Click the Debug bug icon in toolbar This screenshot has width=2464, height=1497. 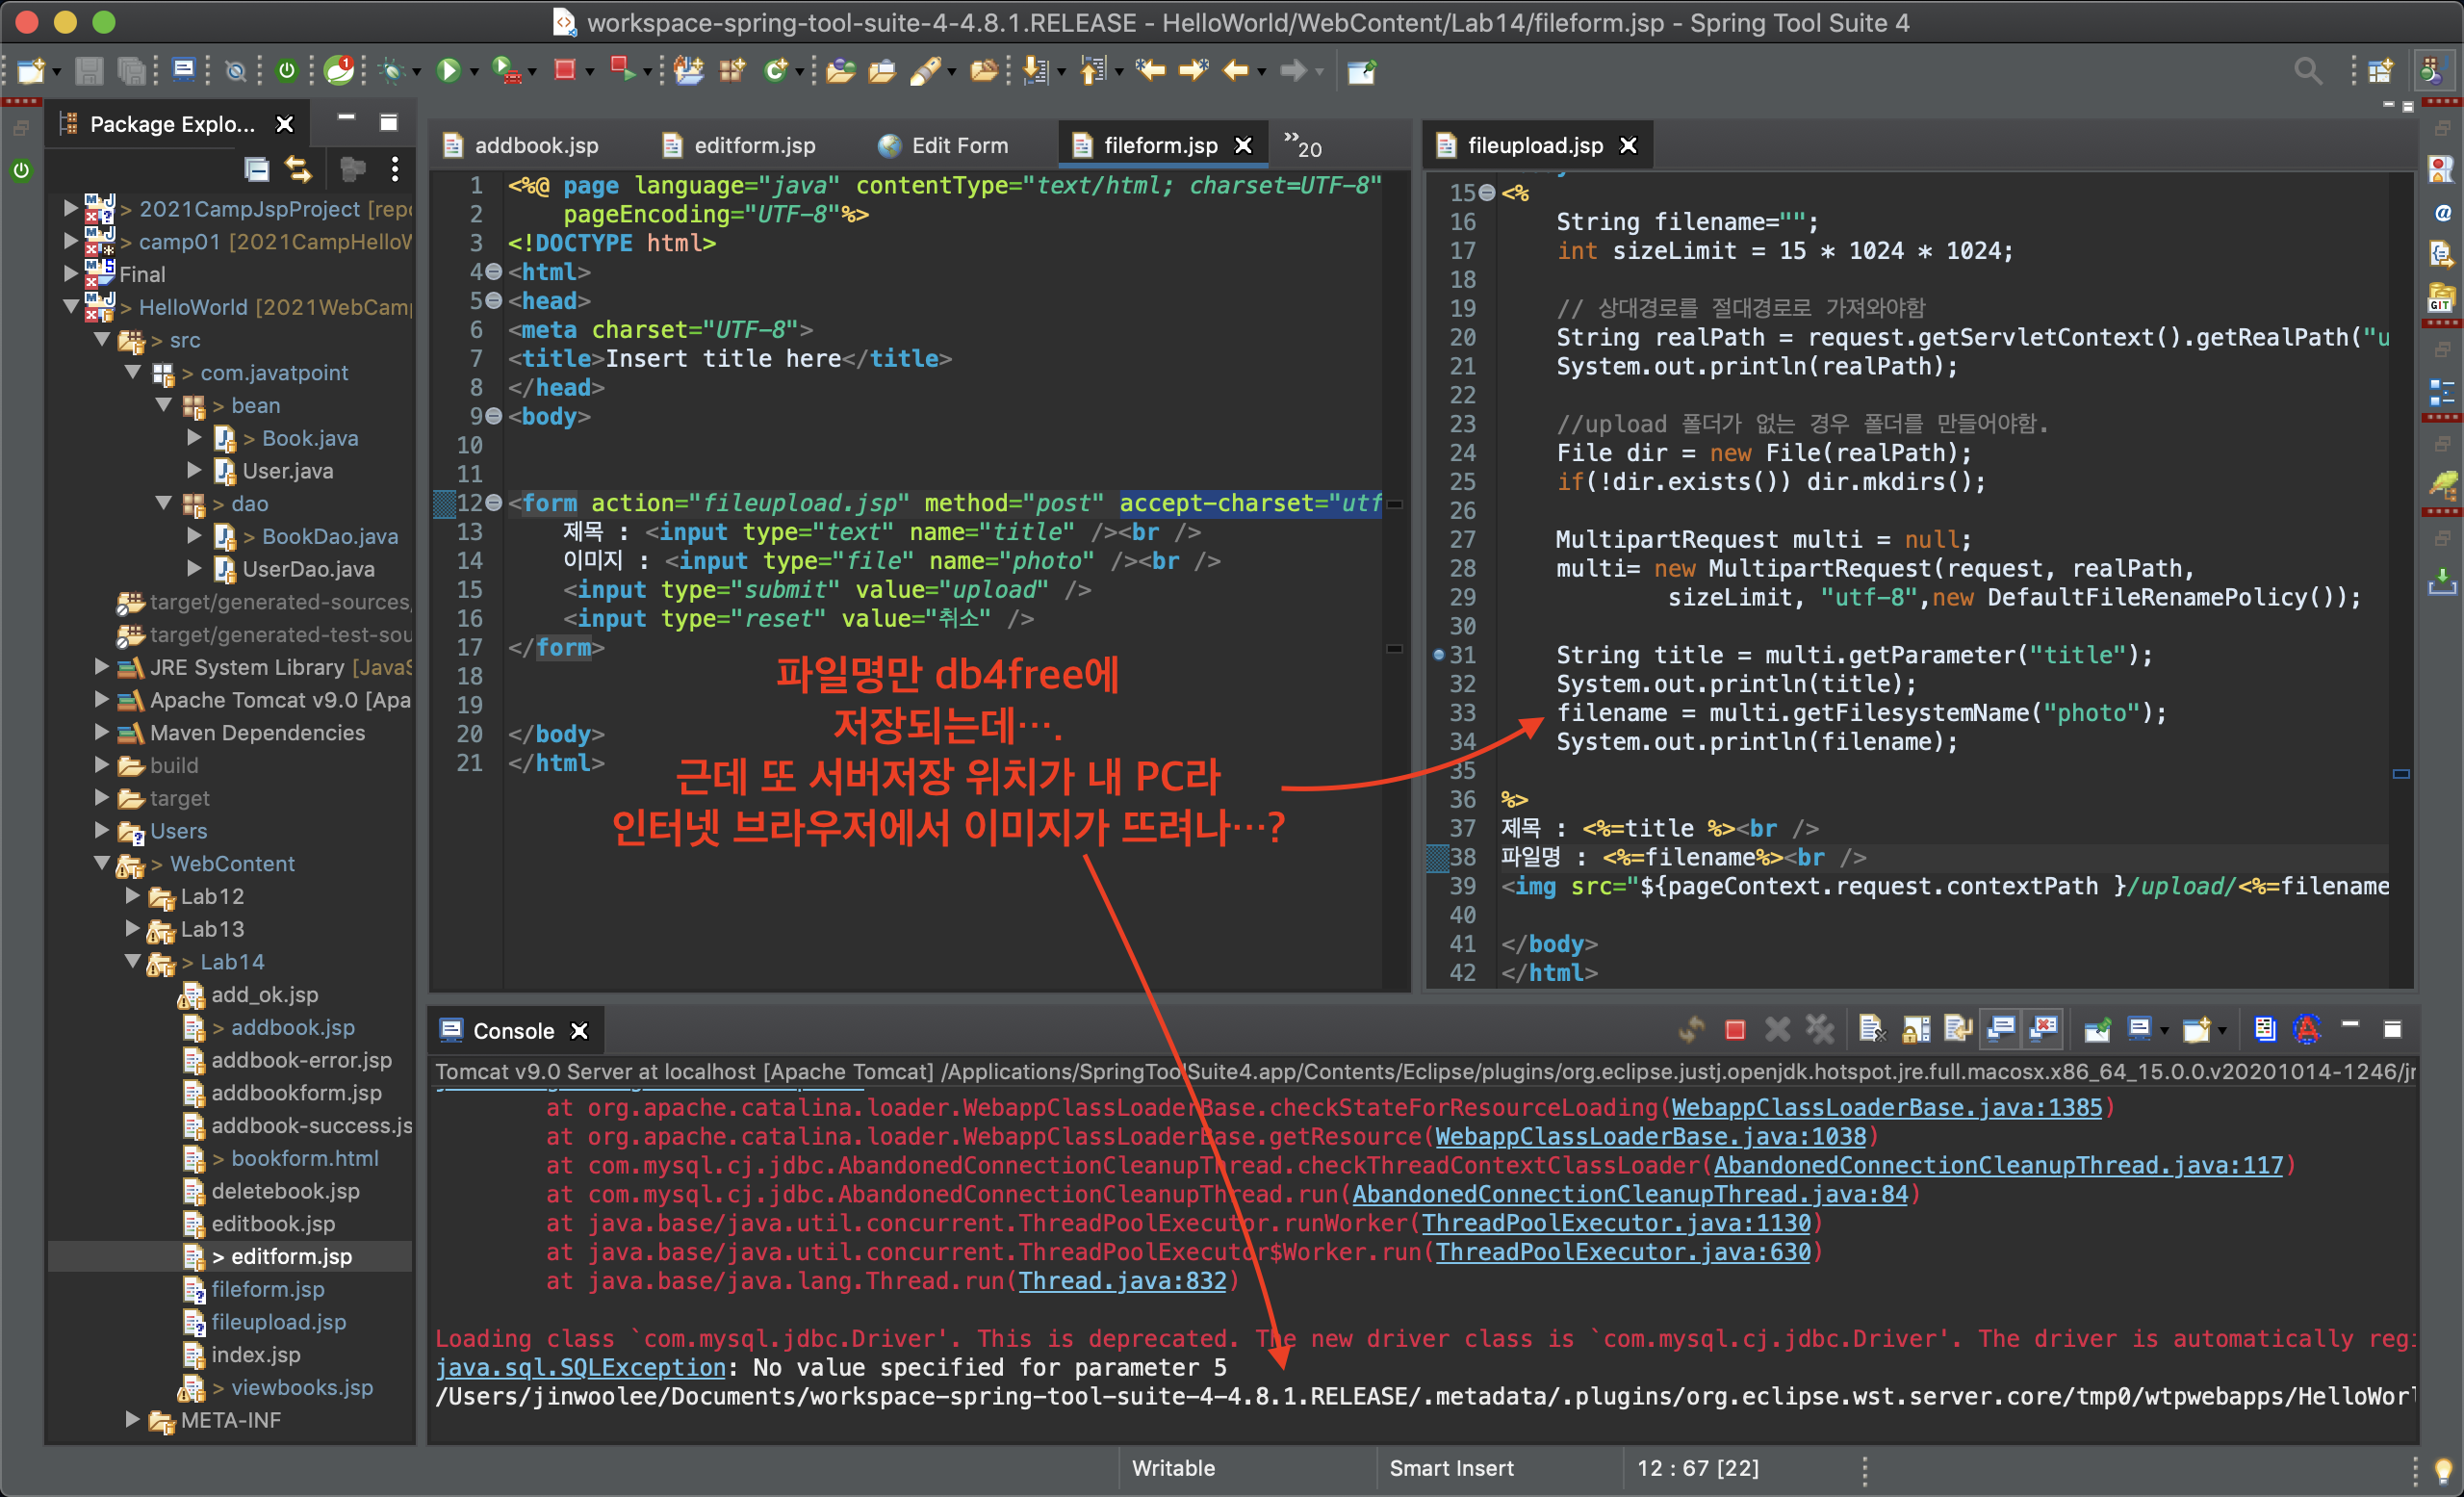click(x=392, y=70)
